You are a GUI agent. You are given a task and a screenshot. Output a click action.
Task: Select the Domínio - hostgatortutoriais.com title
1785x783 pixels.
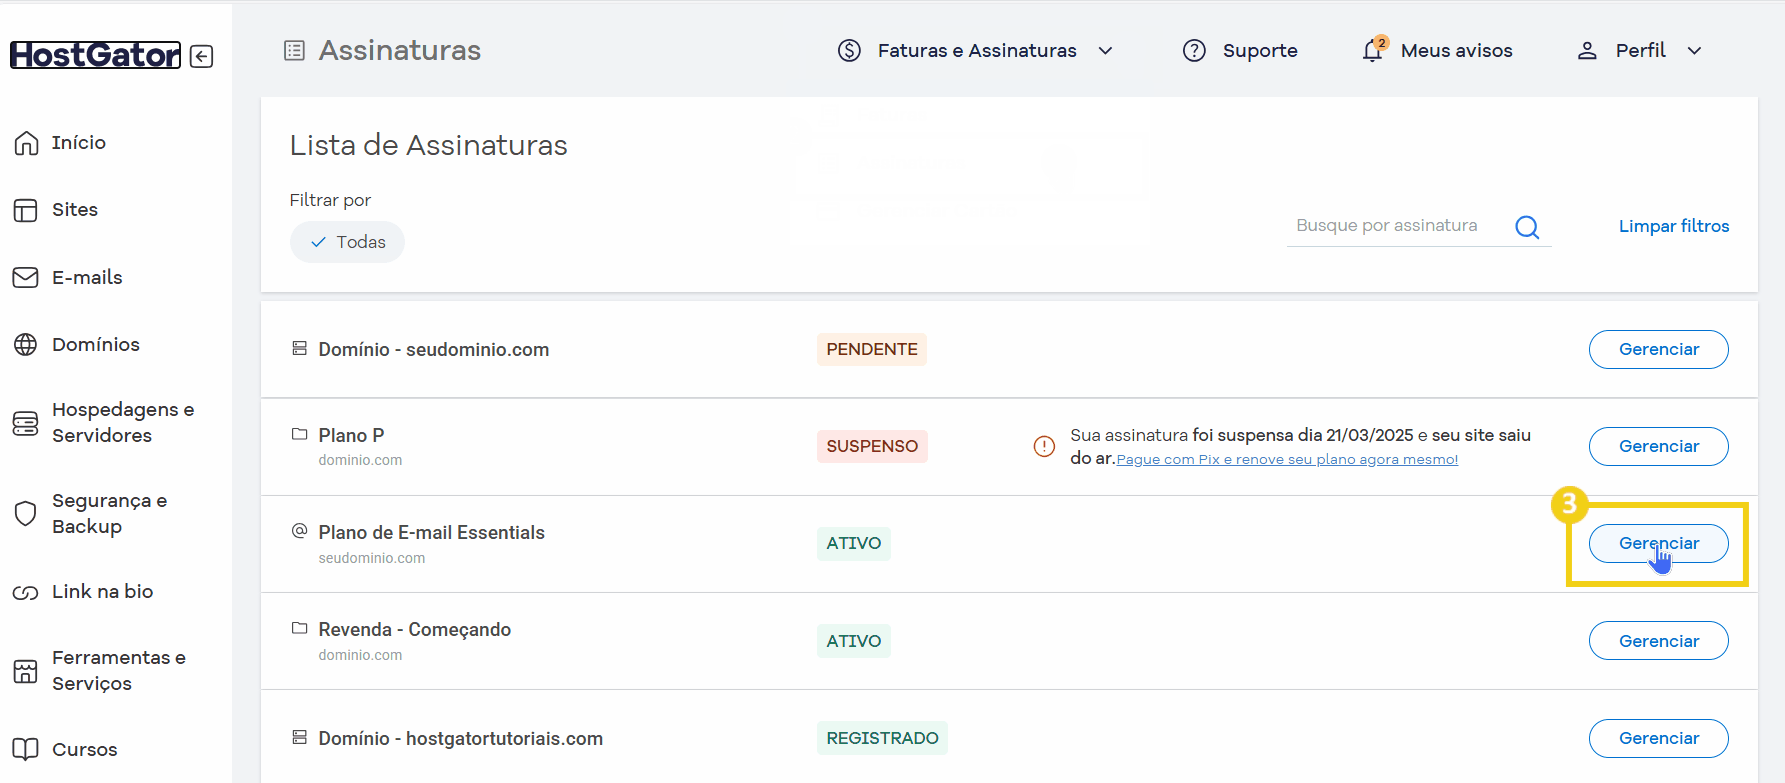(x=460, y=739)
